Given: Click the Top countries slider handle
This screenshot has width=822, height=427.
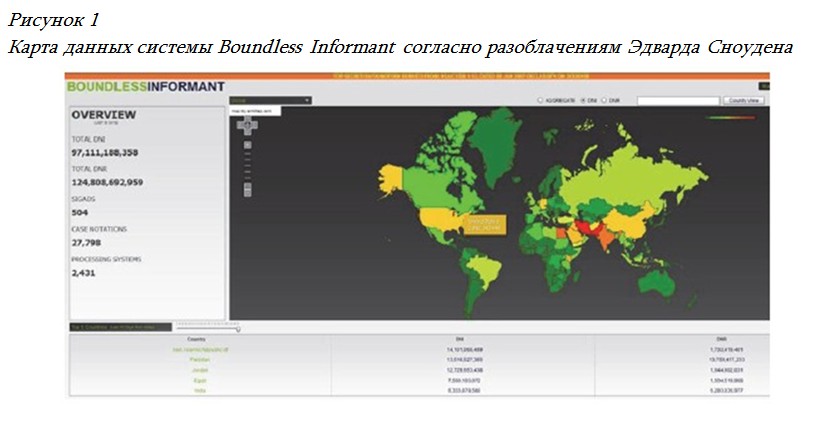Looking at the screenshot, I should (238, 329).
